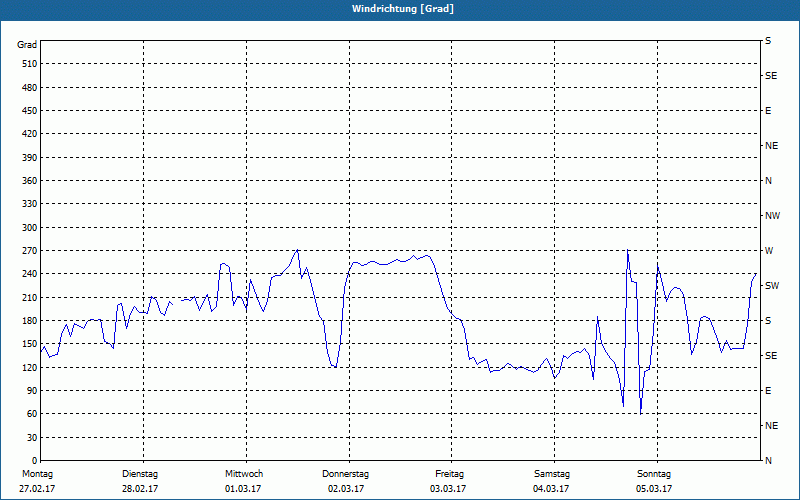Screen dimensions: 800x500
Task: Click the 390 y-axis value
Action: (30, 157)
